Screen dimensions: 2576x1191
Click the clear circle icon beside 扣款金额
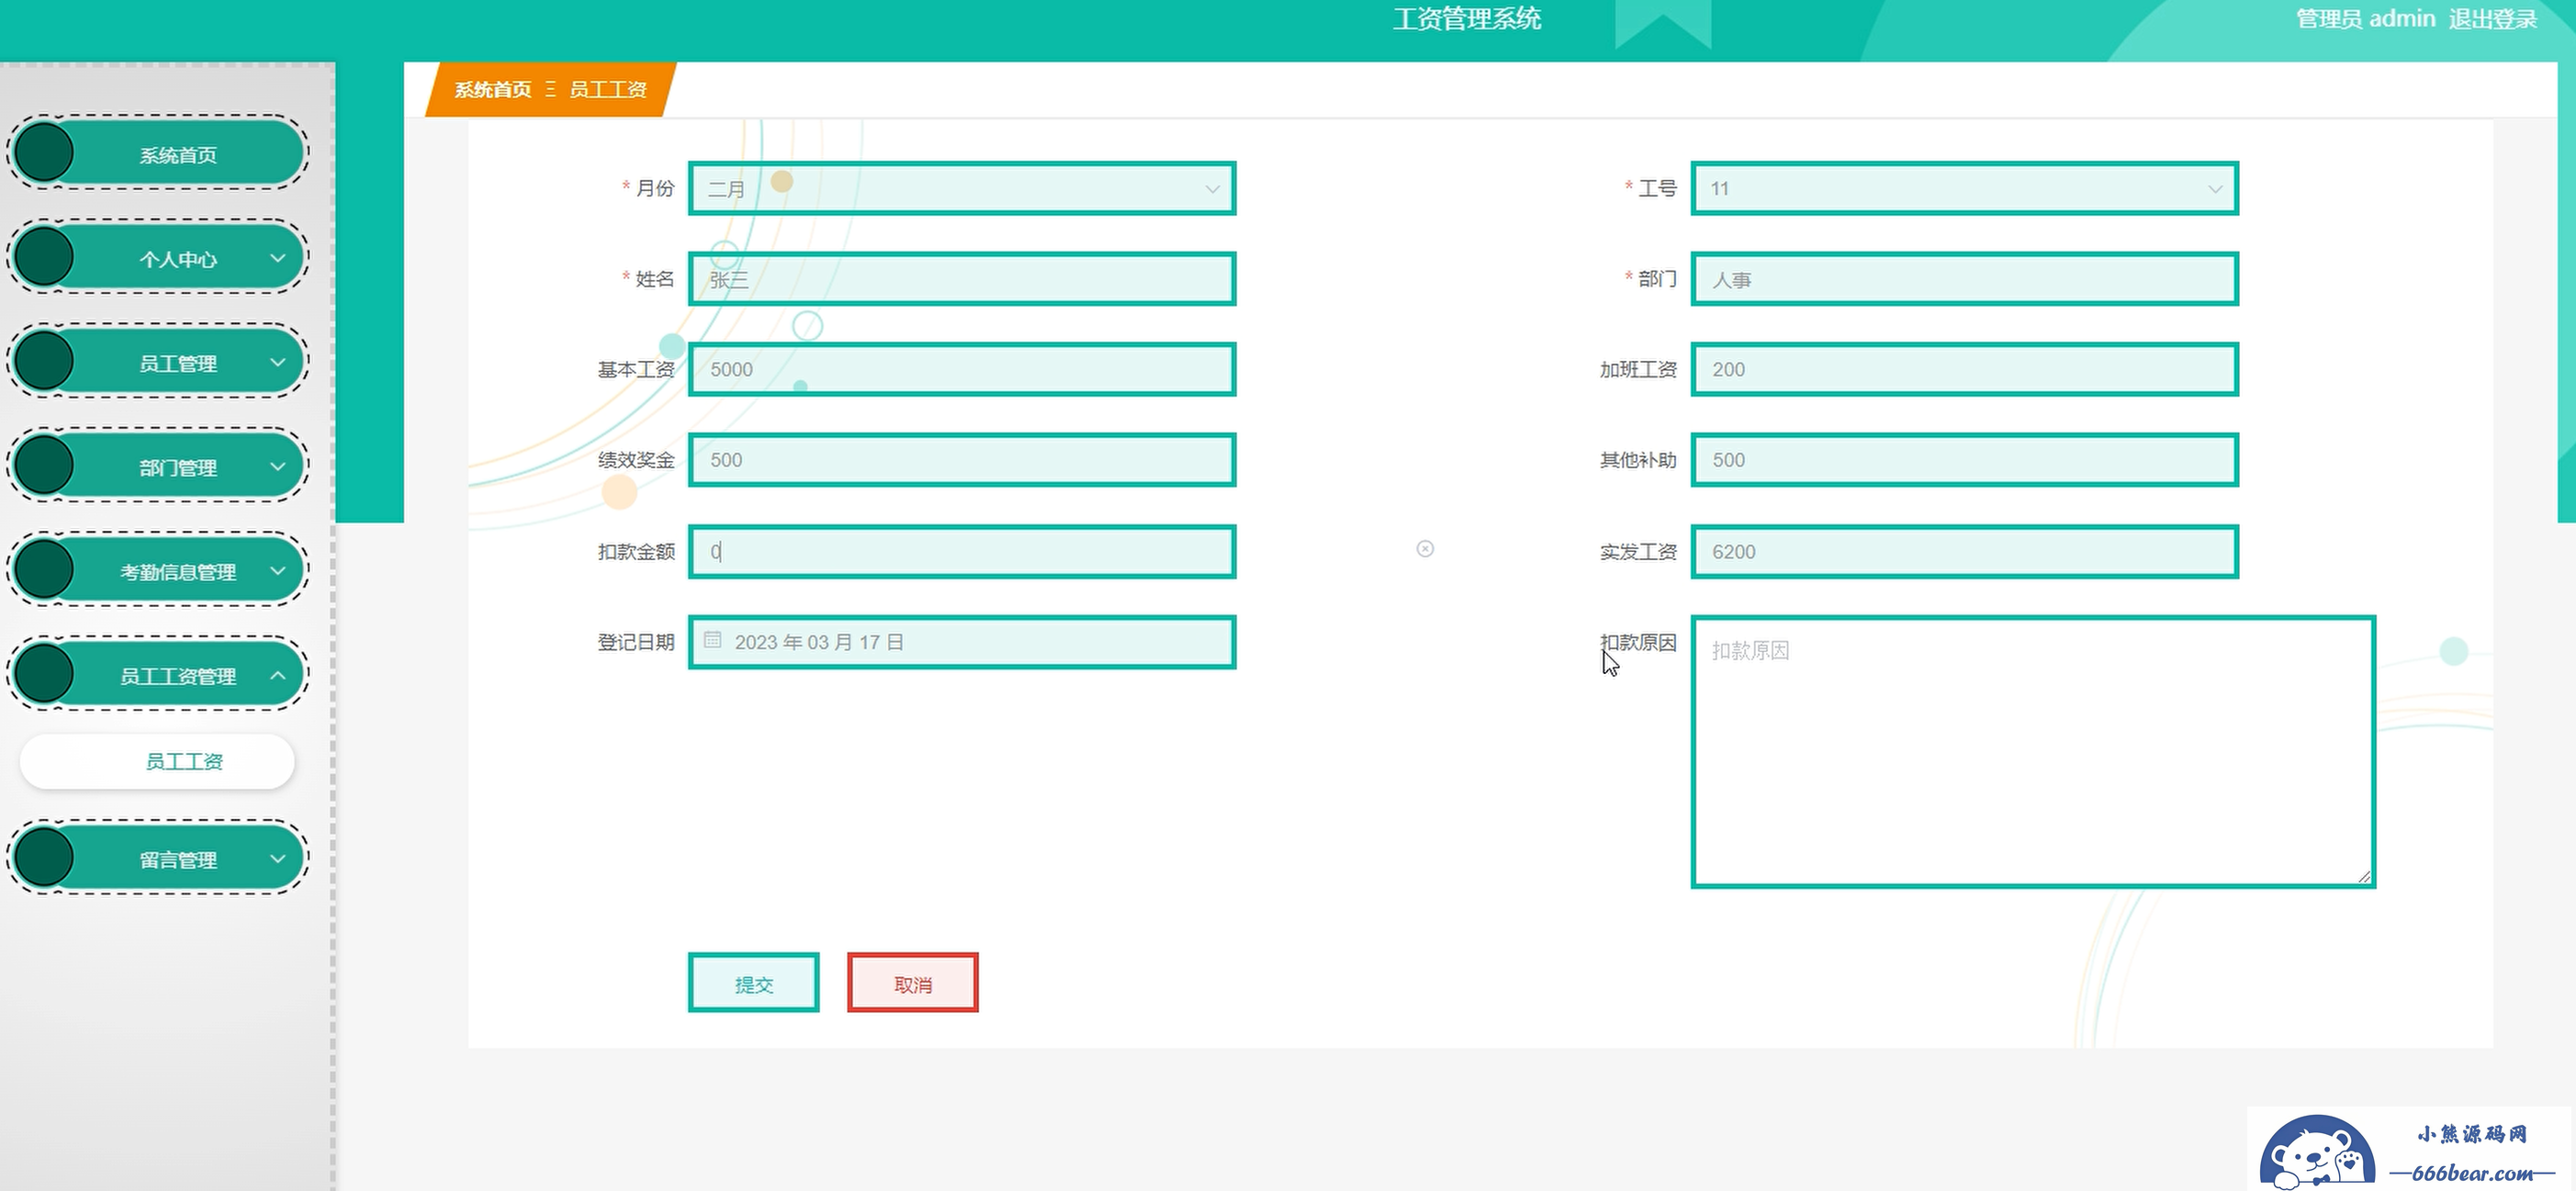pyautogui.click(x=1425, y=549)
